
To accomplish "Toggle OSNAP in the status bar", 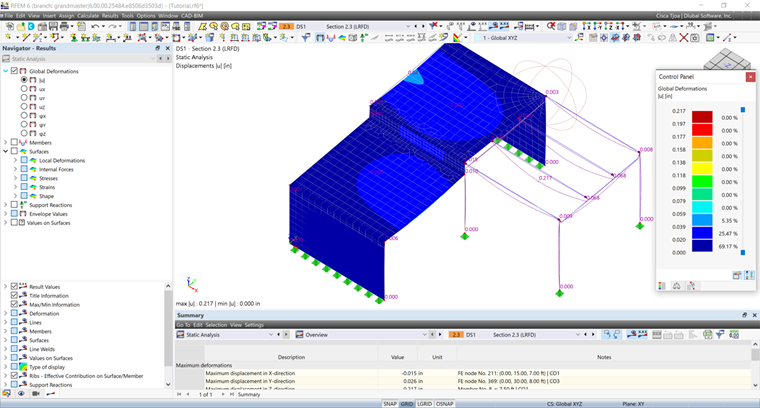I will coord(444,404).
